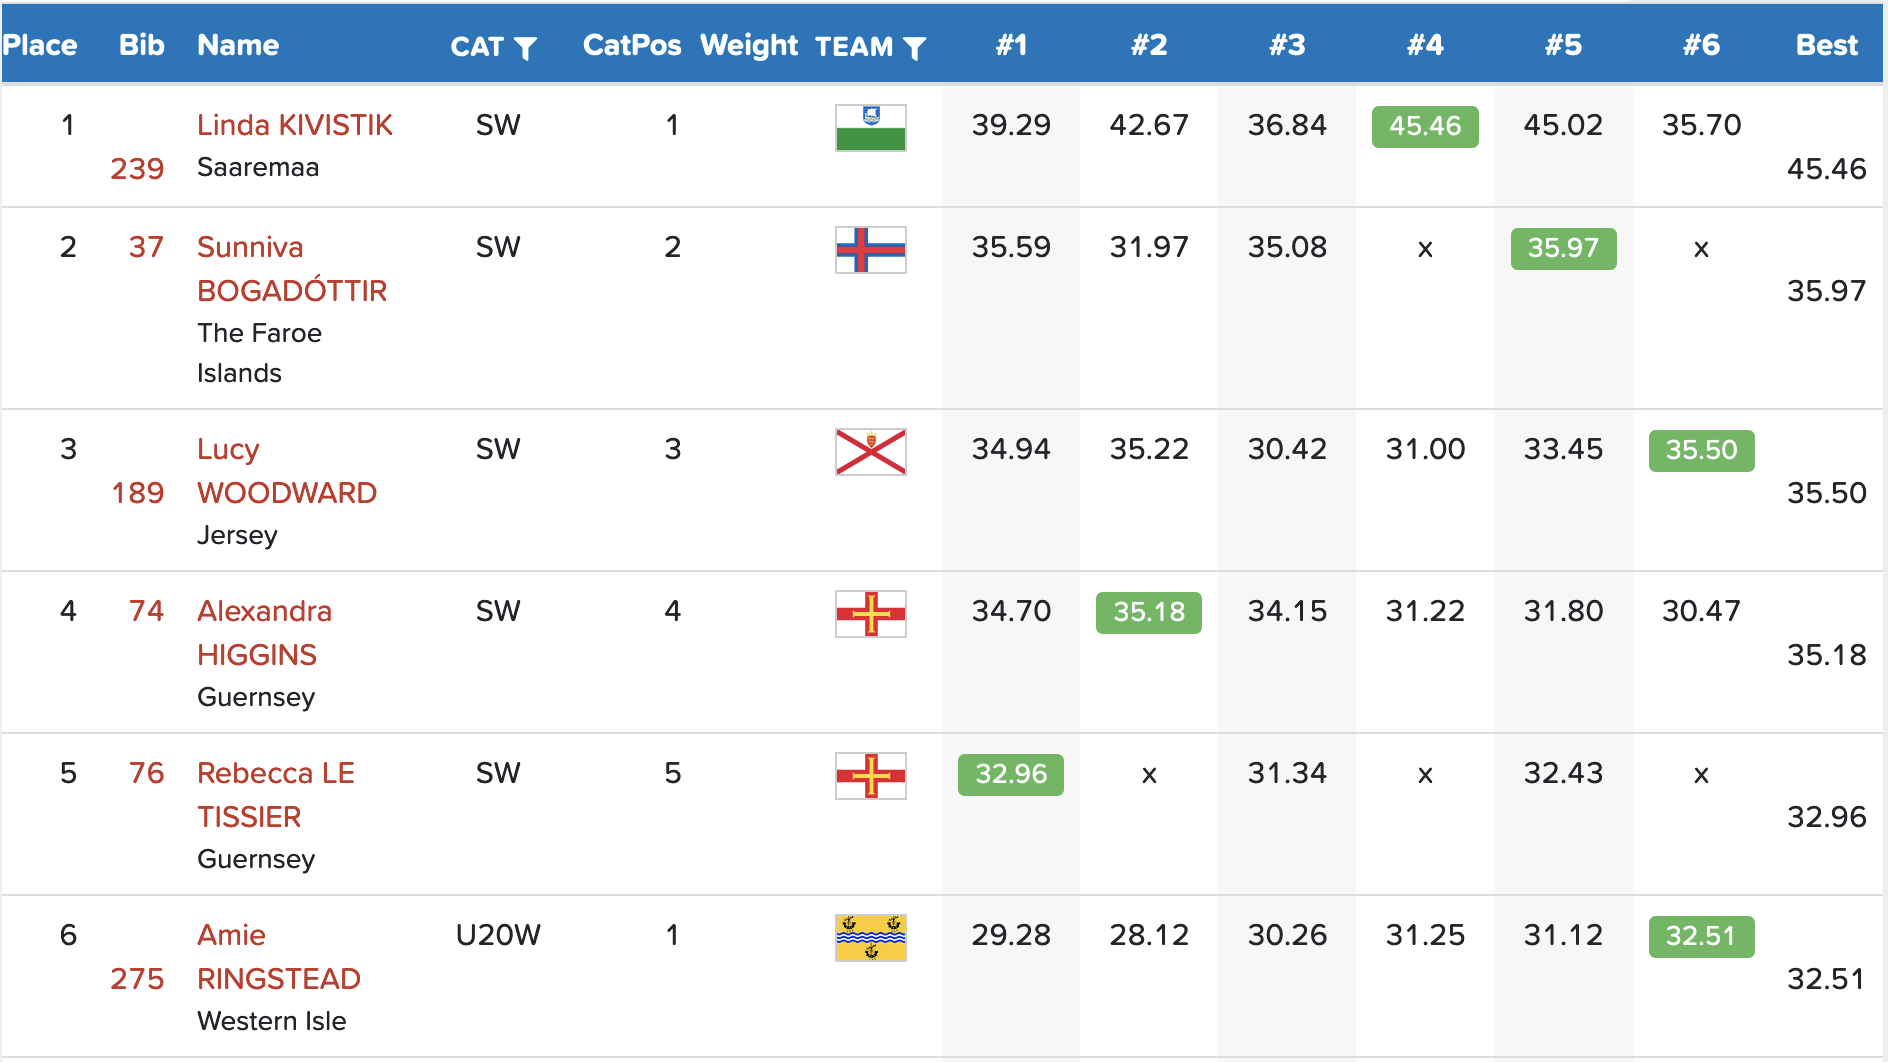Sort by the Best column header
This screenshot has width=1888, height=1062.
coord(1826,45)
